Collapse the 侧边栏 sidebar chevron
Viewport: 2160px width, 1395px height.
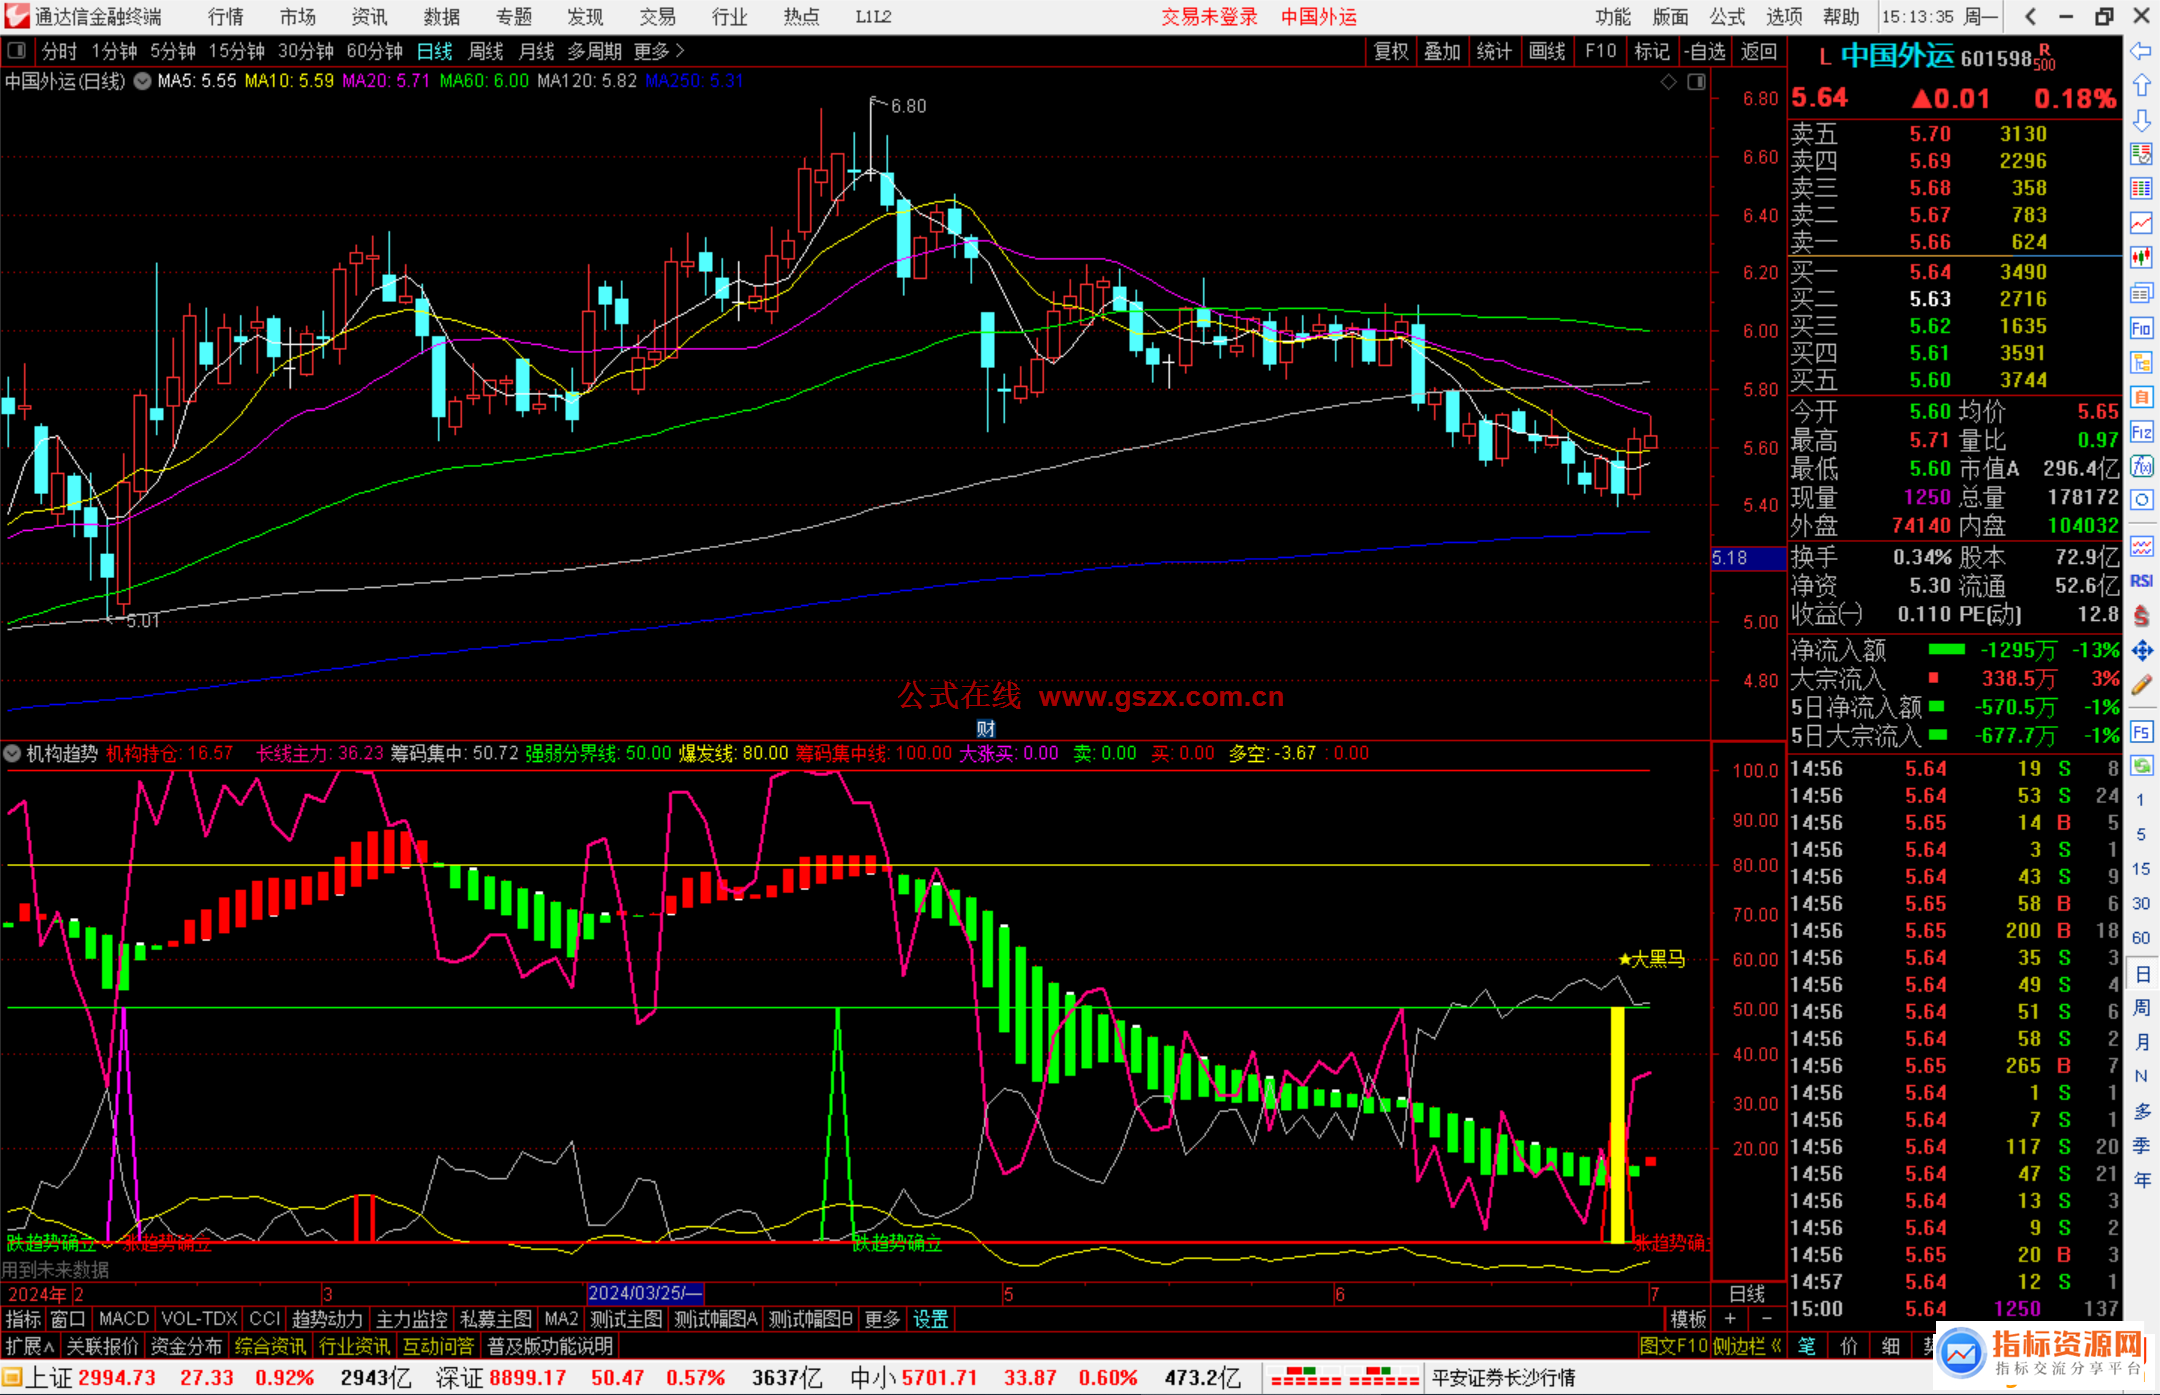(x=1776, y=1346)
